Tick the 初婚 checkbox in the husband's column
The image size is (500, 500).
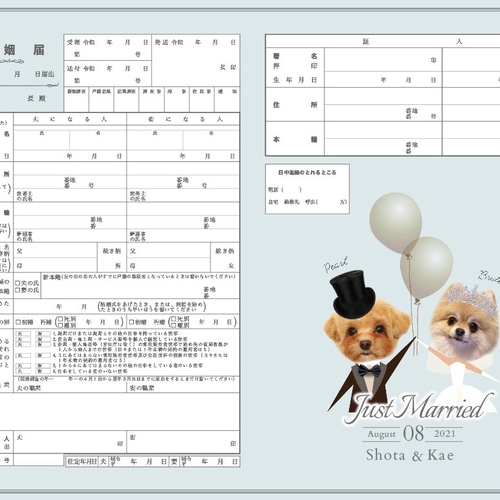19,322
